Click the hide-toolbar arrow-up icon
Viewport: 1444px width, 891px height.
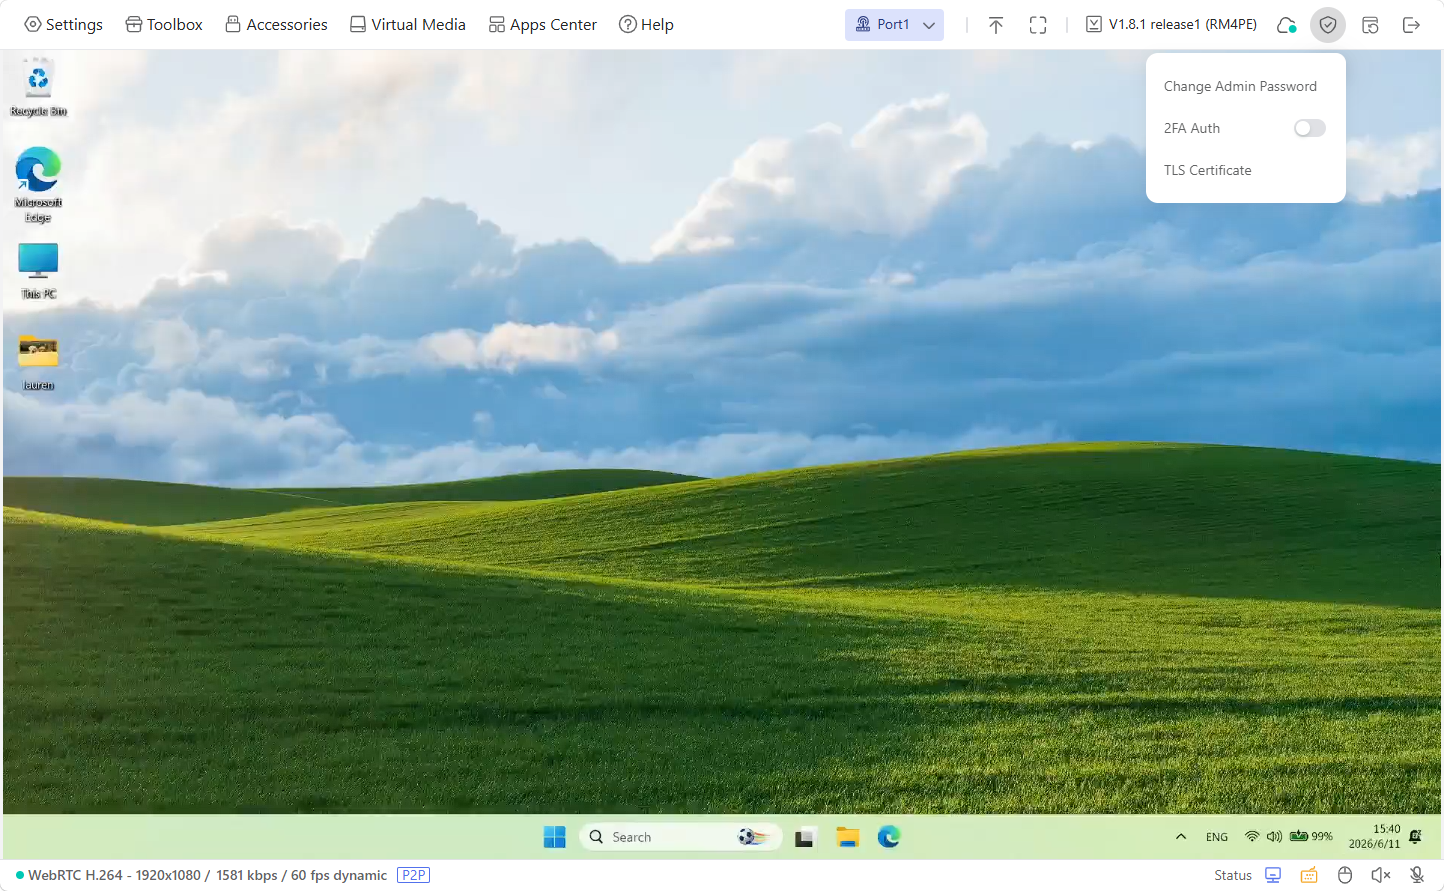click(996, 25)
